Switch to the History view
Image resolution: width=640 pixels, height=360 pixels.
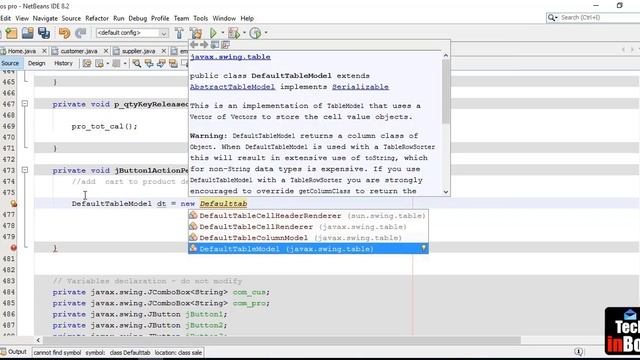pyautogui.click(x=63, y=63)
